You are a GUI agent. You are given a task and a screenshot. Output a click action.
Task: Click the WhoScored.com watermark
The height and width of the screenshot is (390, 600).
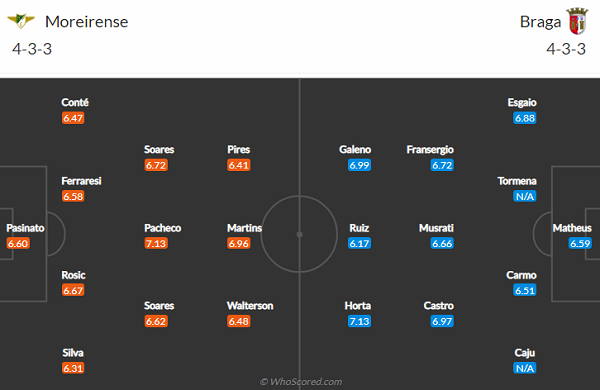(301, 382)
